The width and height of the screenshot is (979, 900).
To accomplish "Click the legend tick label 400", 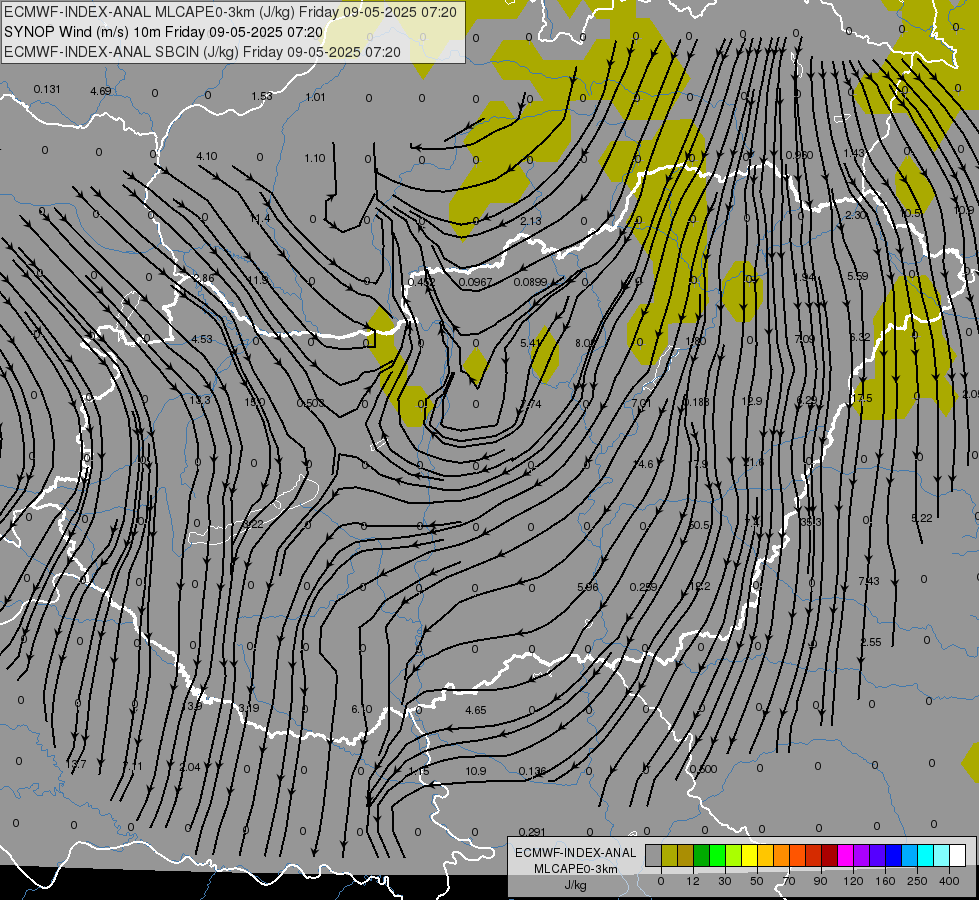I will point(949,881).
